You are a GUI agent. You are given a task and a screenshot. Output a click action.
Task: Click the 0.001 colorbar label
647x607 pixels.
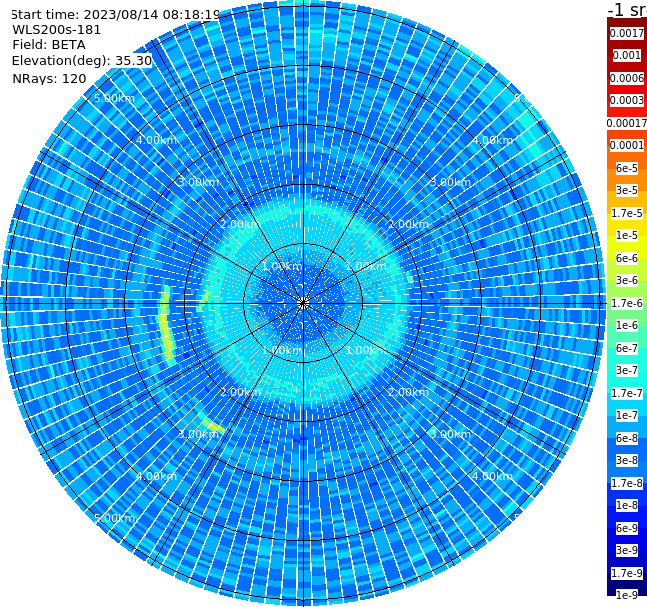click(x=627, y=55)
